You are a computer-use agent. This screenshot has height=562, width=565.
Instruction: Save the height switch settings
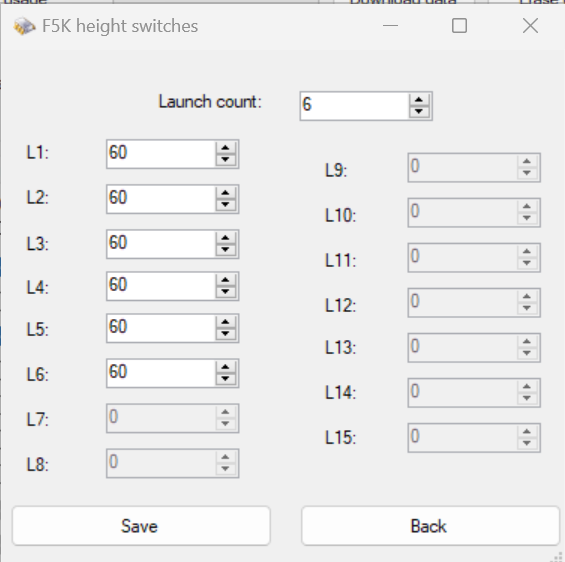(141, 526)
